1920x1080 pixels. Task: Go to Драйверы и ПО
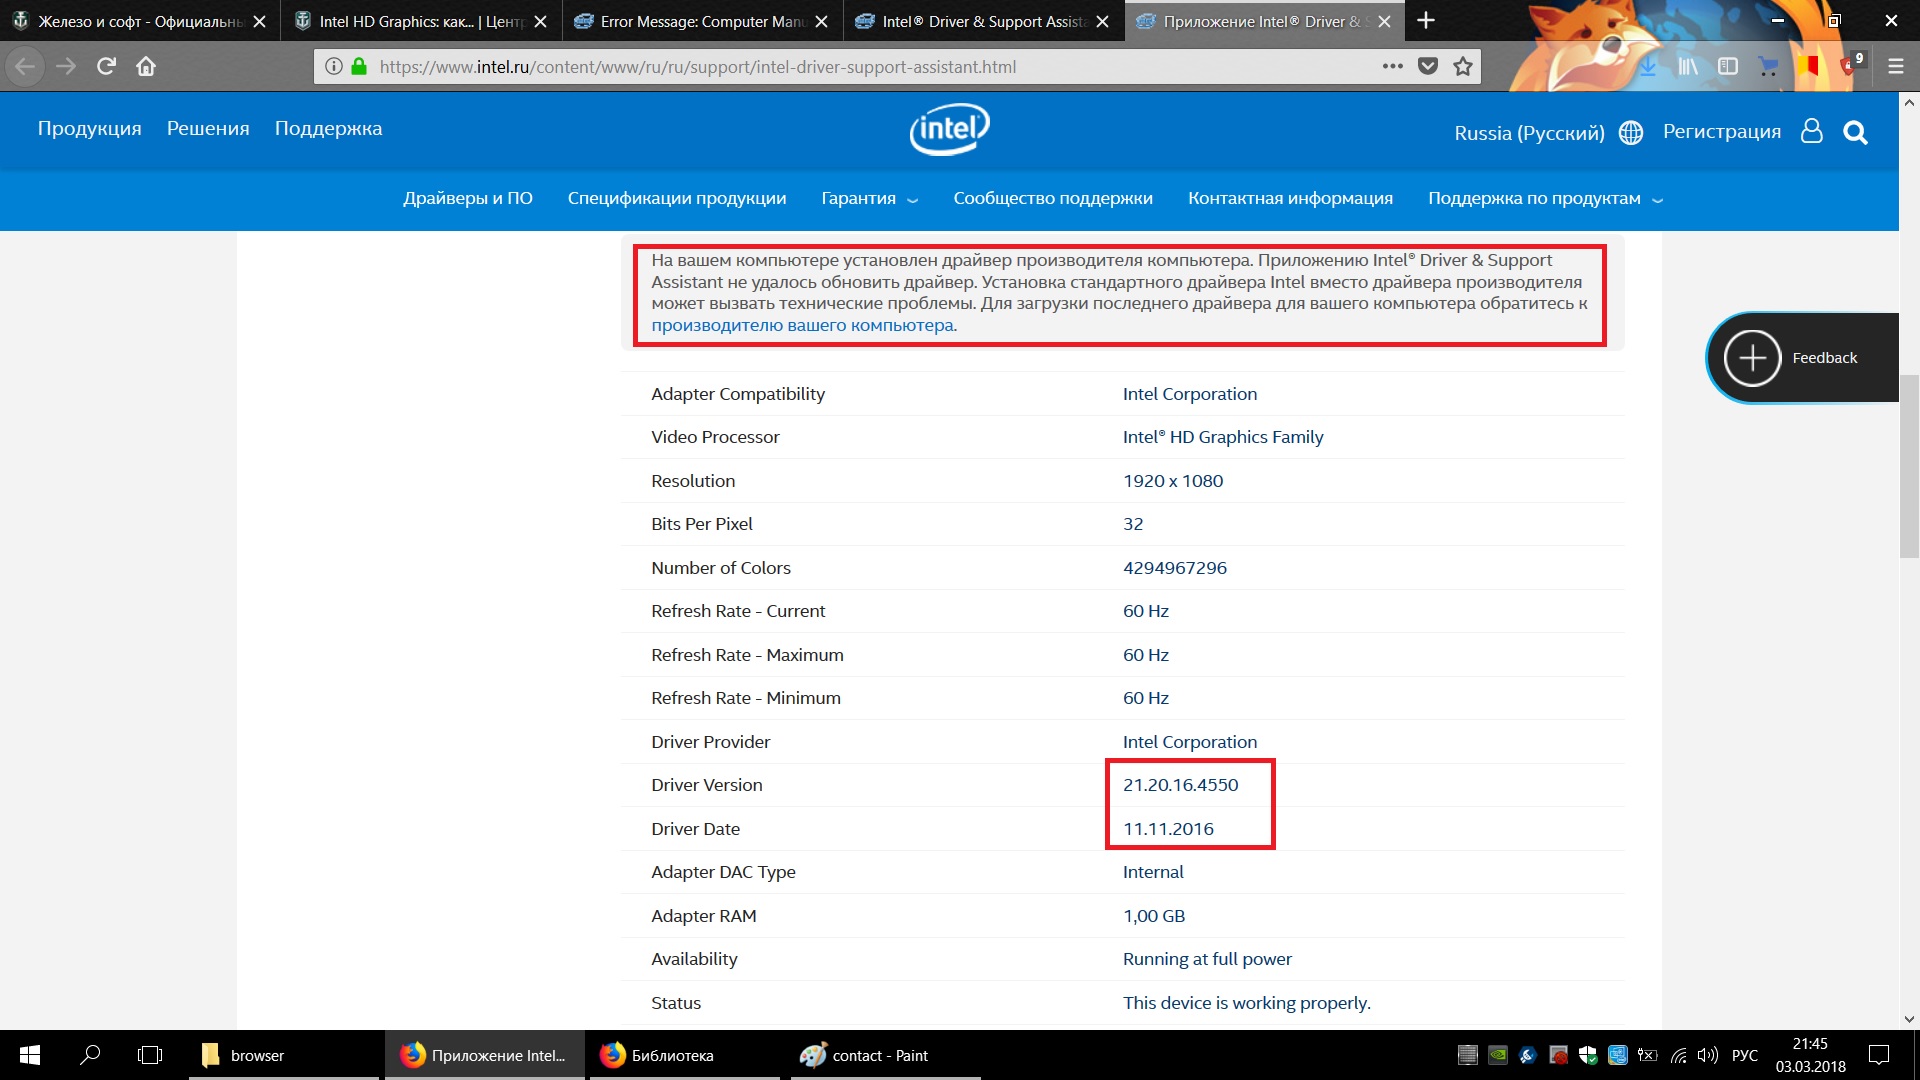tap(468, 198)
